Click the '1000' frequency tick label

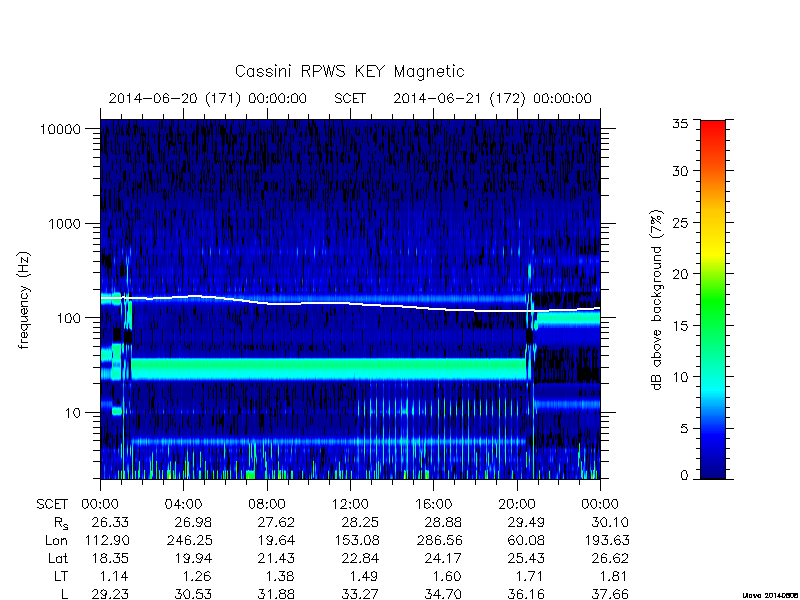click(65, 224)
